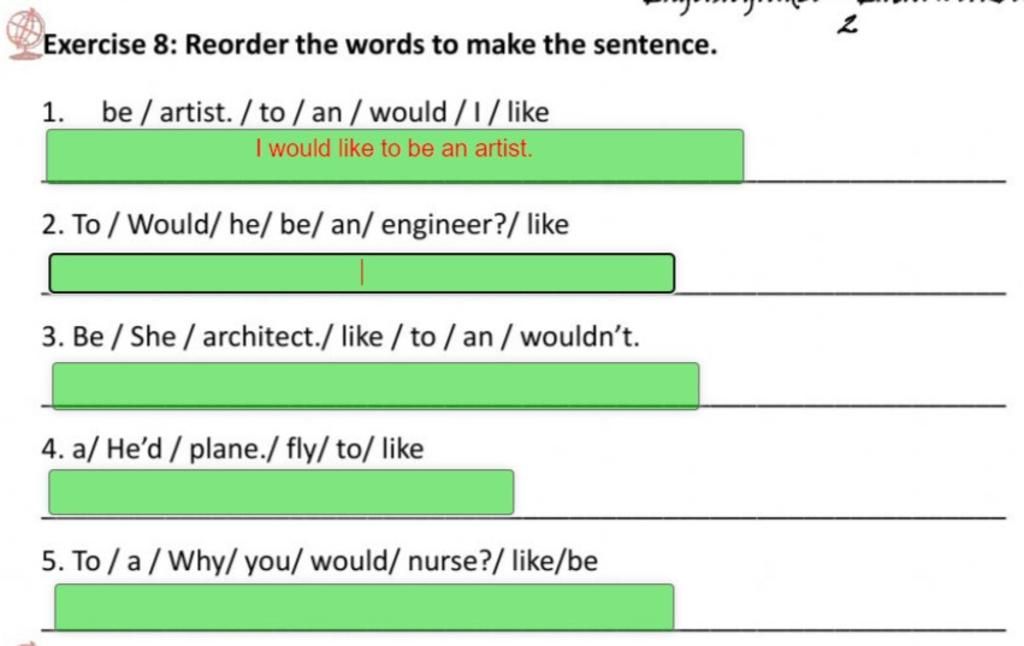1024x646 pixels.
Task: Click the handwritten "2" mark at the top
Action: click(847, 25)
